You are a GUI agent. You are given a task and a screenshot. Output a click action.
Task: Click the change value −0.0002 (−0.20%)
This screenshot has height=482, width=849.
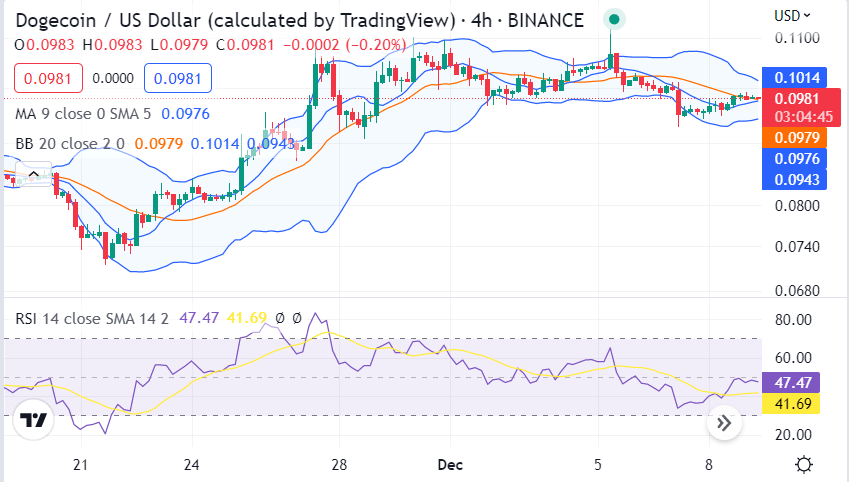coord(345,44)
